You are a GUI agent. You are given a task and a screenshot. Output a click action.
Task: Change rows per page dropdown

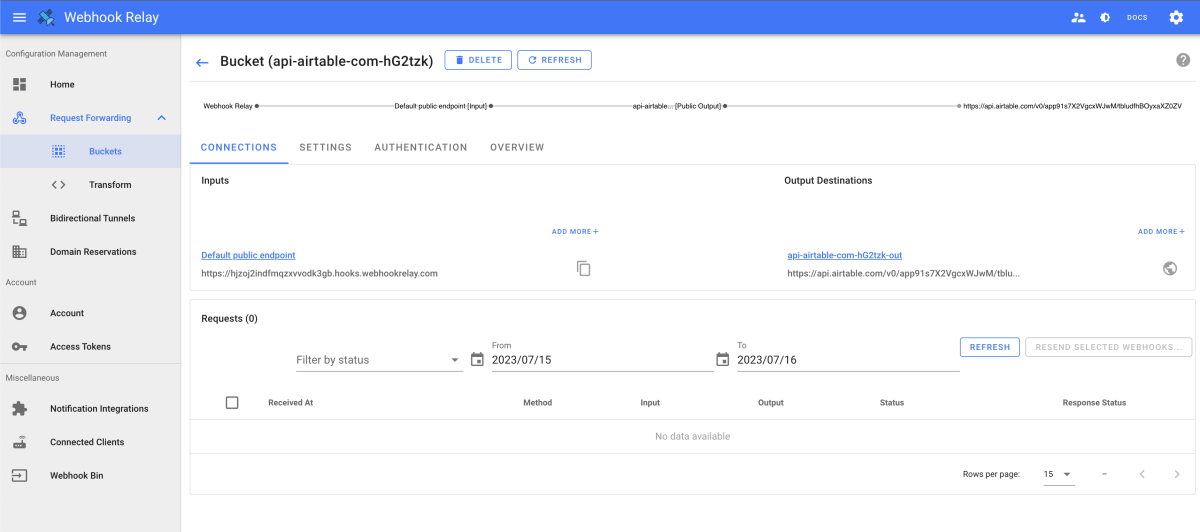[x=1058, y=474]
